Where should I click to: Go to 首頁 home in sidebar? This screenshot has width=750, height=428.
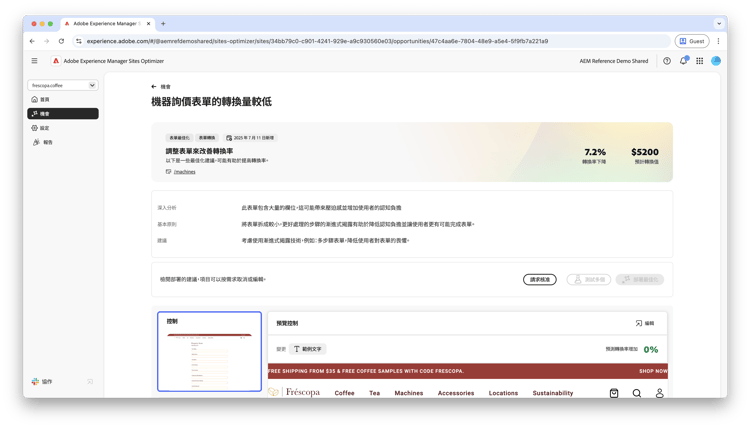(x=63, y=99)
